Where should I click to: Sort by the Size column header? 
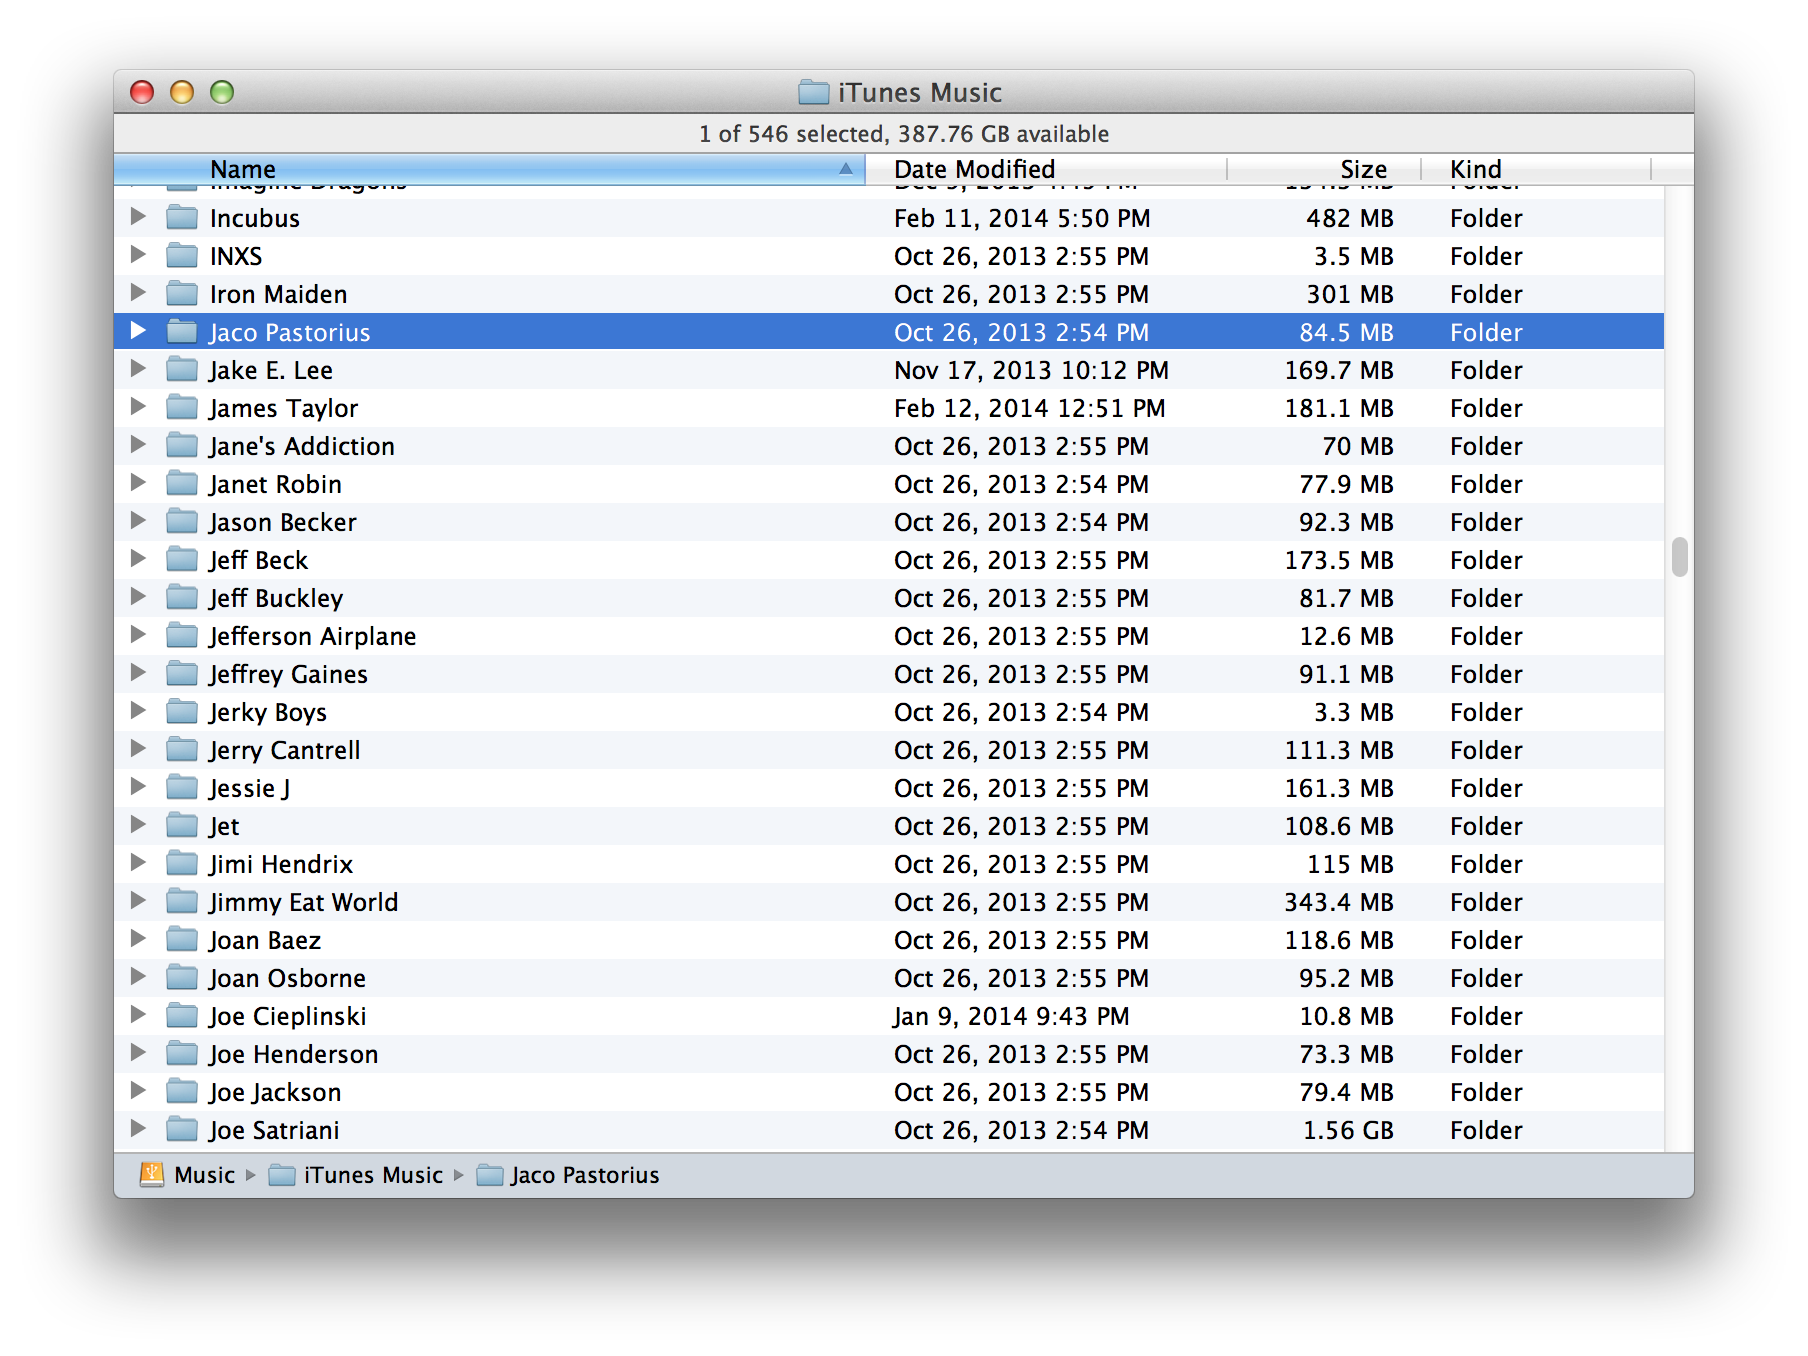point(1324,169)
